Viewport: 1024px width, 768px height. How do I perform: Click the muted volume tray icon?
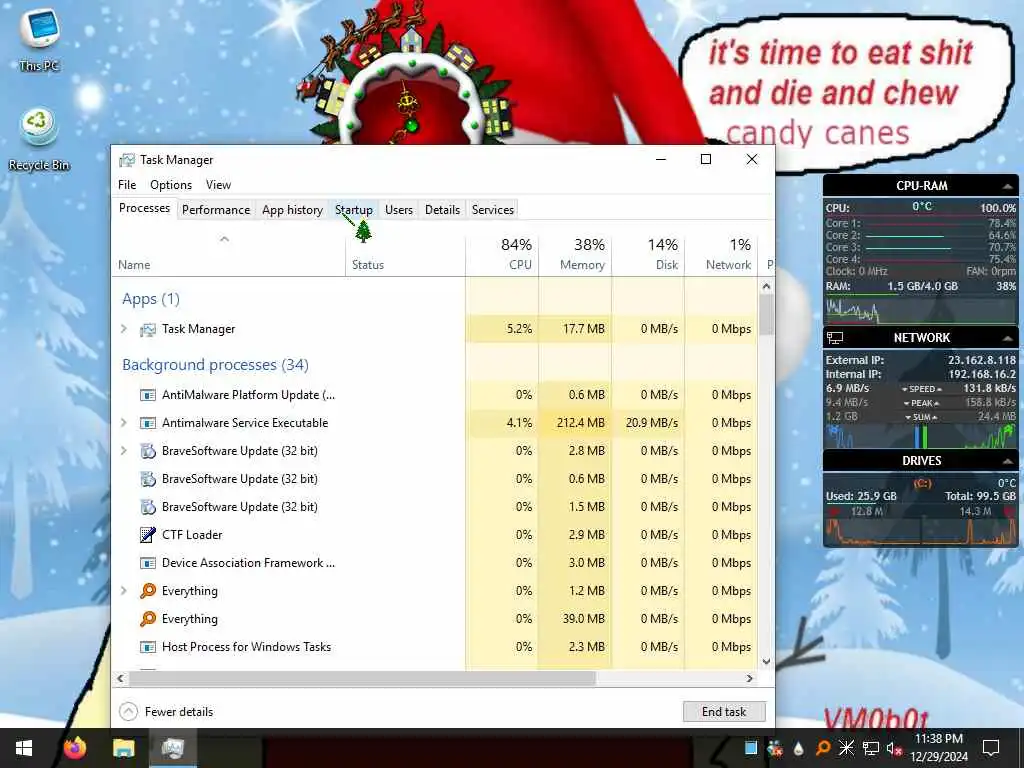895,749
